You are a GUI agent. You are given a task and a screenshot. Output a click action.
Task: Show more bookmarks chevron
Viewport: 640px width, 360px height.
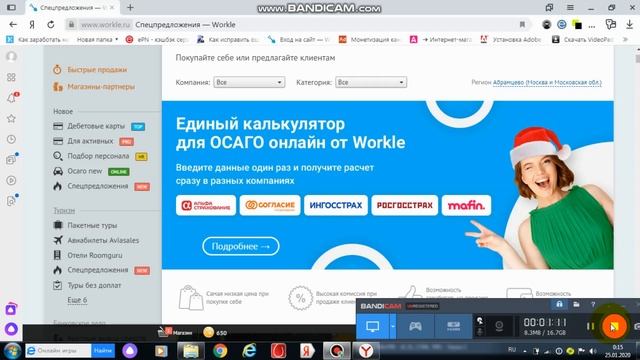click(625, 40)
